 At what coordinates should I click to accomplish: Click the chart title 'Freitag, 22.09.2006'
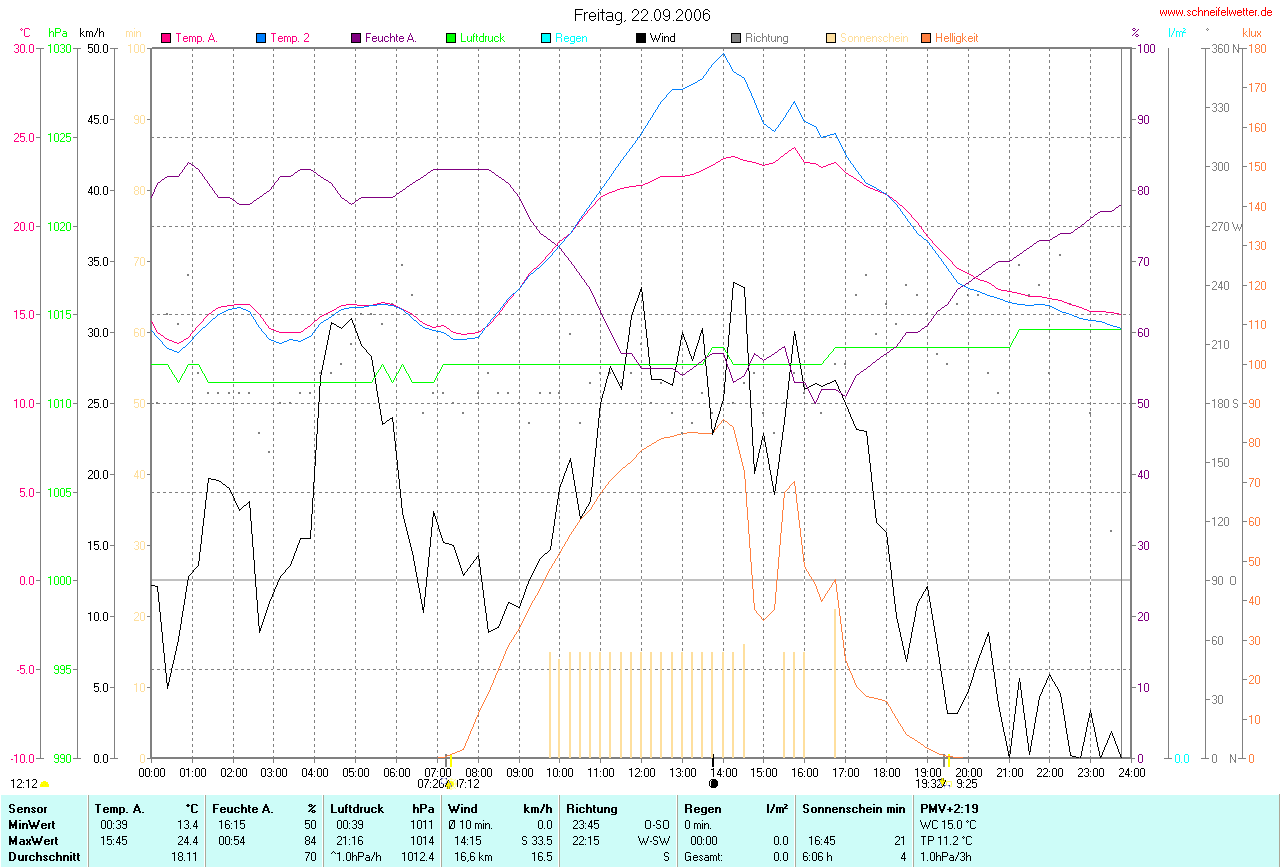(x=642, y=15)
